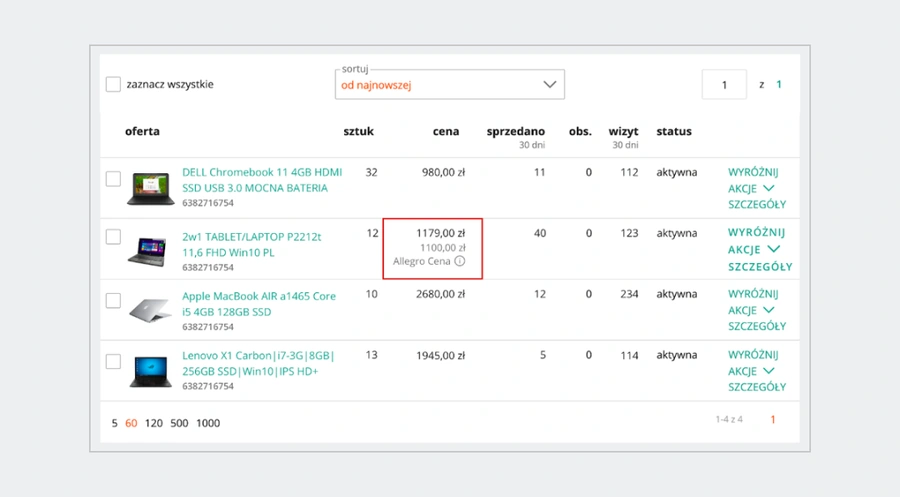The width and height of the screenshot is (900, 497).
Task: Open the 2w1 Tablet/Laptop product image
Action: (x=148, y=251)
